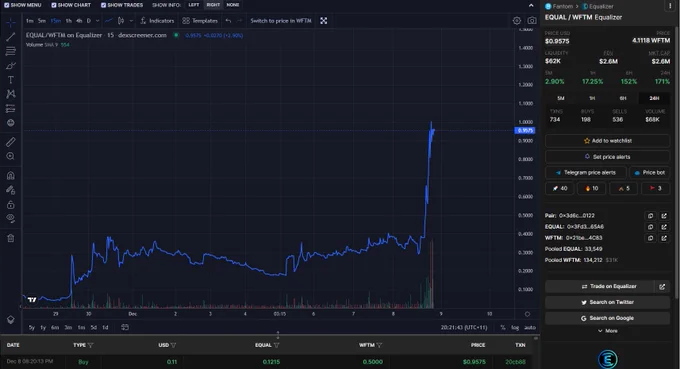This screenshot has height=369, width=680.
Task: Lock all drawing tools
Action: (10, 204)
